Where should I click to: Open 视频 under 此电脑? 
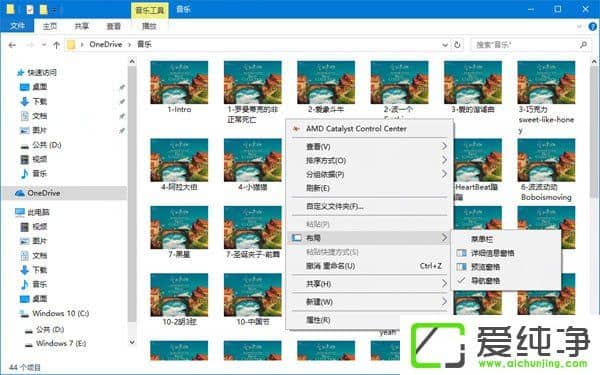pos(34,227)
